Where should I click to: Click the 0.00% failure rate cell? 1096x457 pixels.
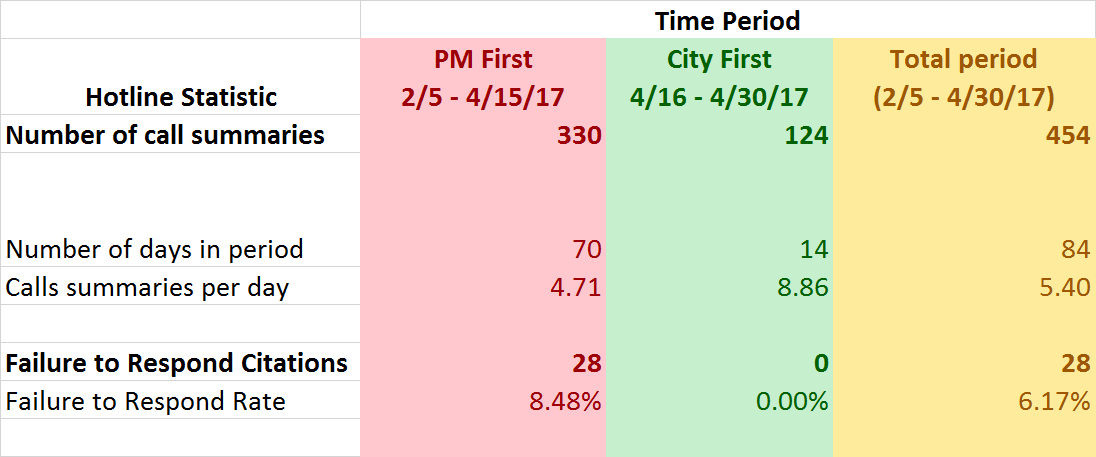pyautogui.click(x=792, y=402)
